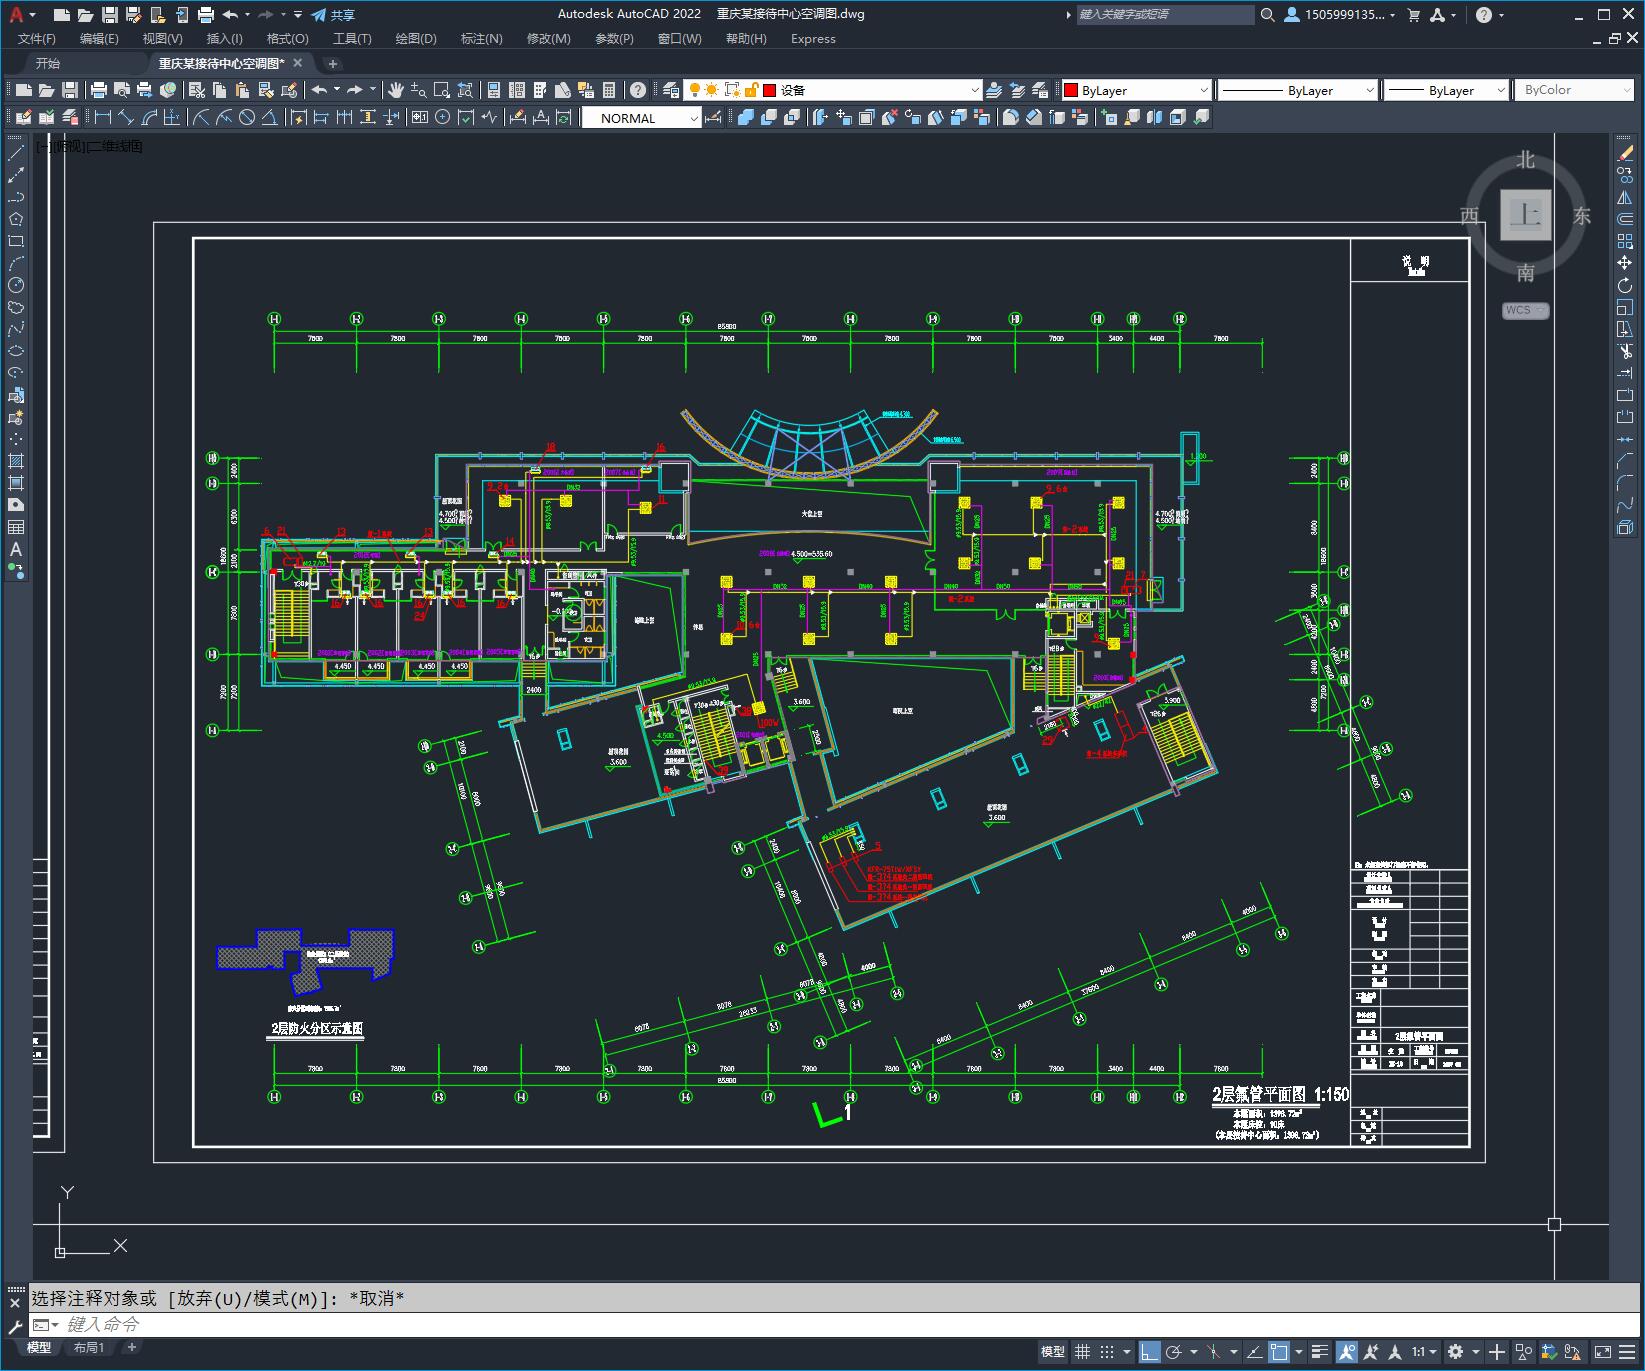1645x1371 pixels.
Task: Click the Clean Screen icon in status bar
Action: coord(1602,1352)
